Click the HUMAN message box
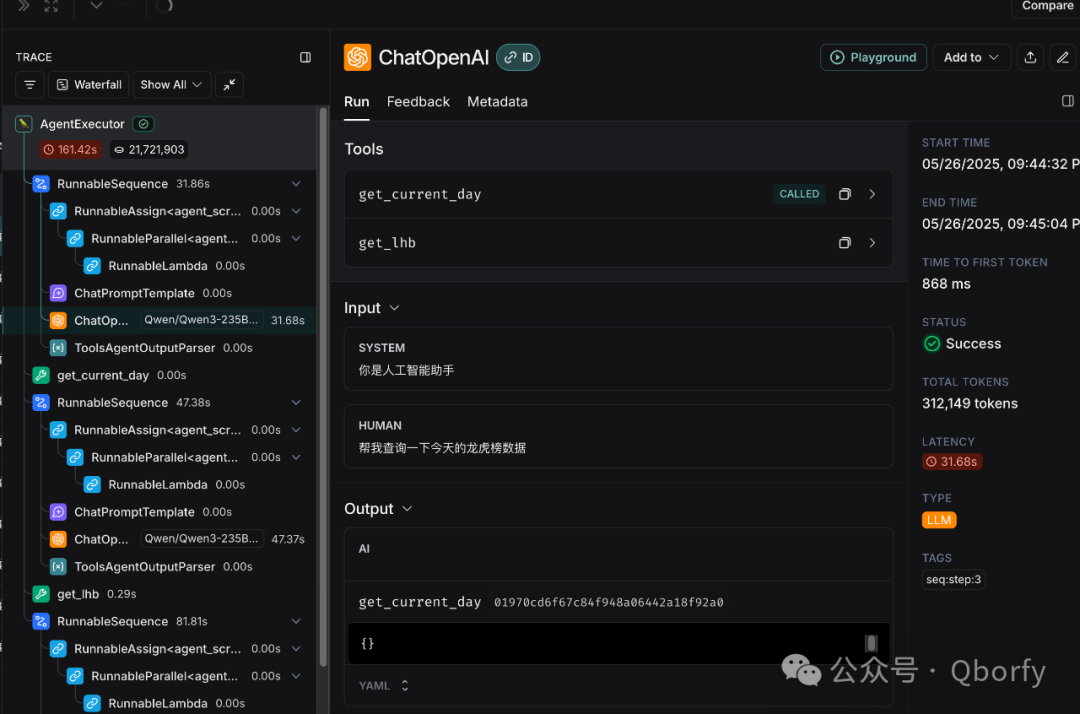Image resolution: width=1080 pixels, height=714 pixels. pos(619,437)
